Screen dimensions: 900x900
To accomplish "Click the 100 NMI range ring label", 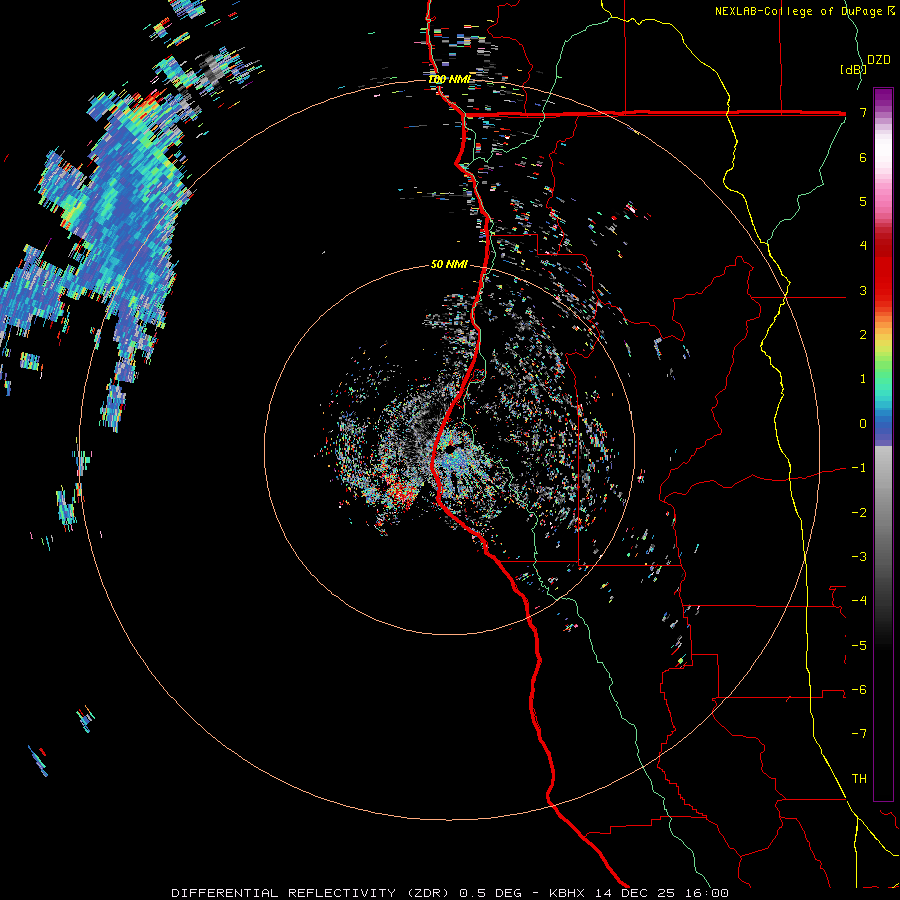I will pyautogui.click(x=450, y=79).
